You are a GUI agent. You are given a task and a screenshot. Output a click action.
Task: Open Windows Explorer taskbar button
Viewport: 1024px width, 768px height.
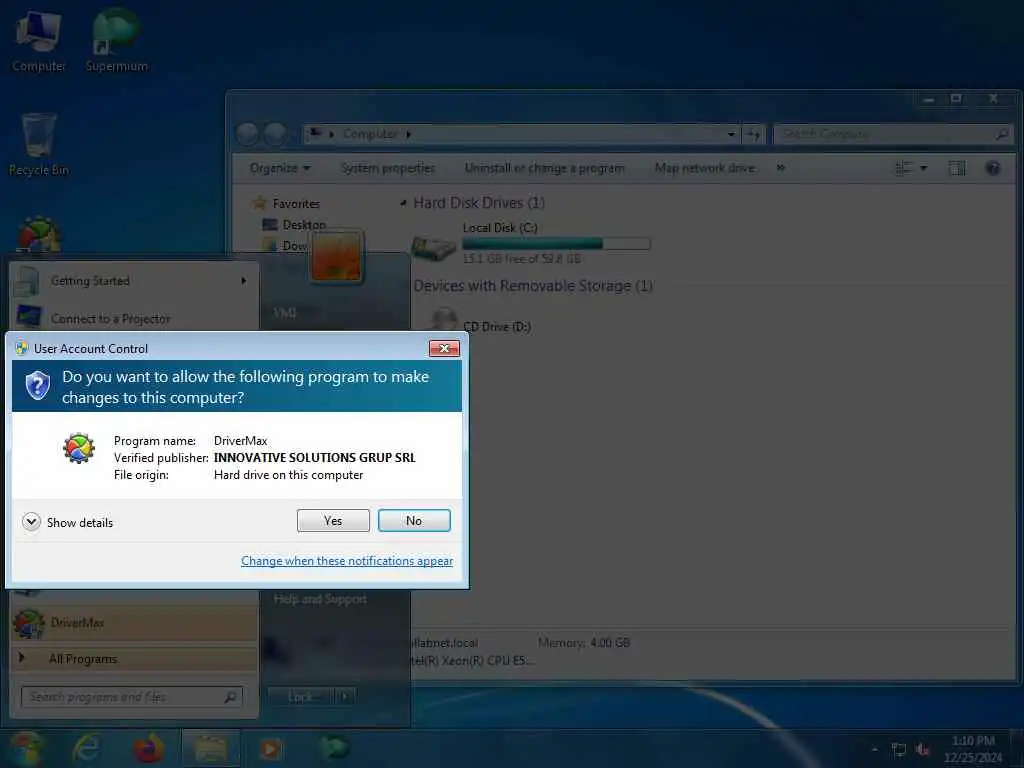pyautogui.click(x=210, y=748)
